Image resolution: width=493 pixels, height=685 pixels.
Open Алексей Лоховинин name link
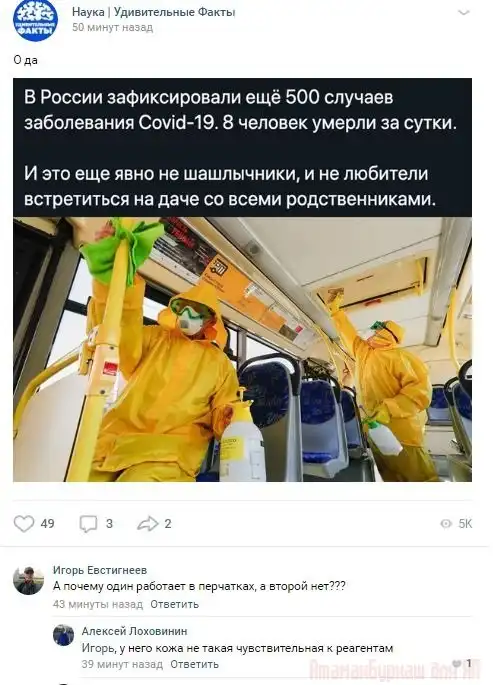click(x=134, y=631)
